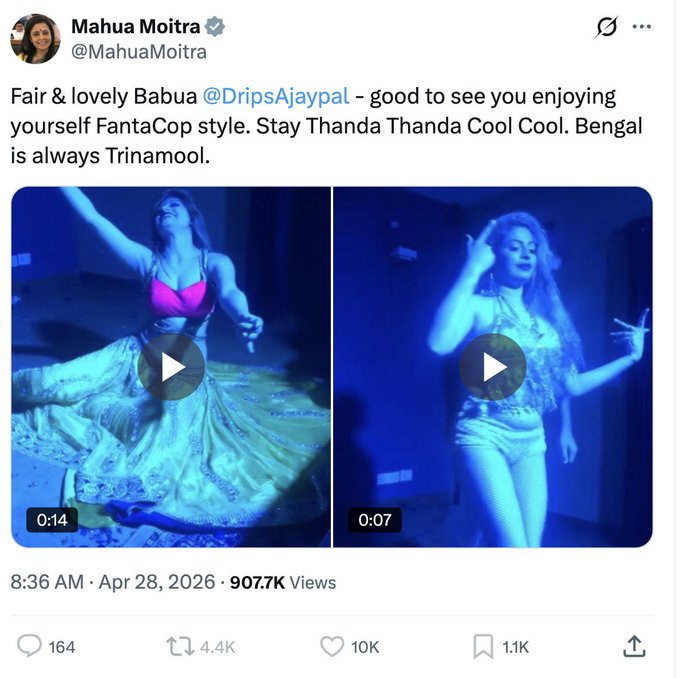
Task: Play the left 0:14 video
Action: [171, 367]
